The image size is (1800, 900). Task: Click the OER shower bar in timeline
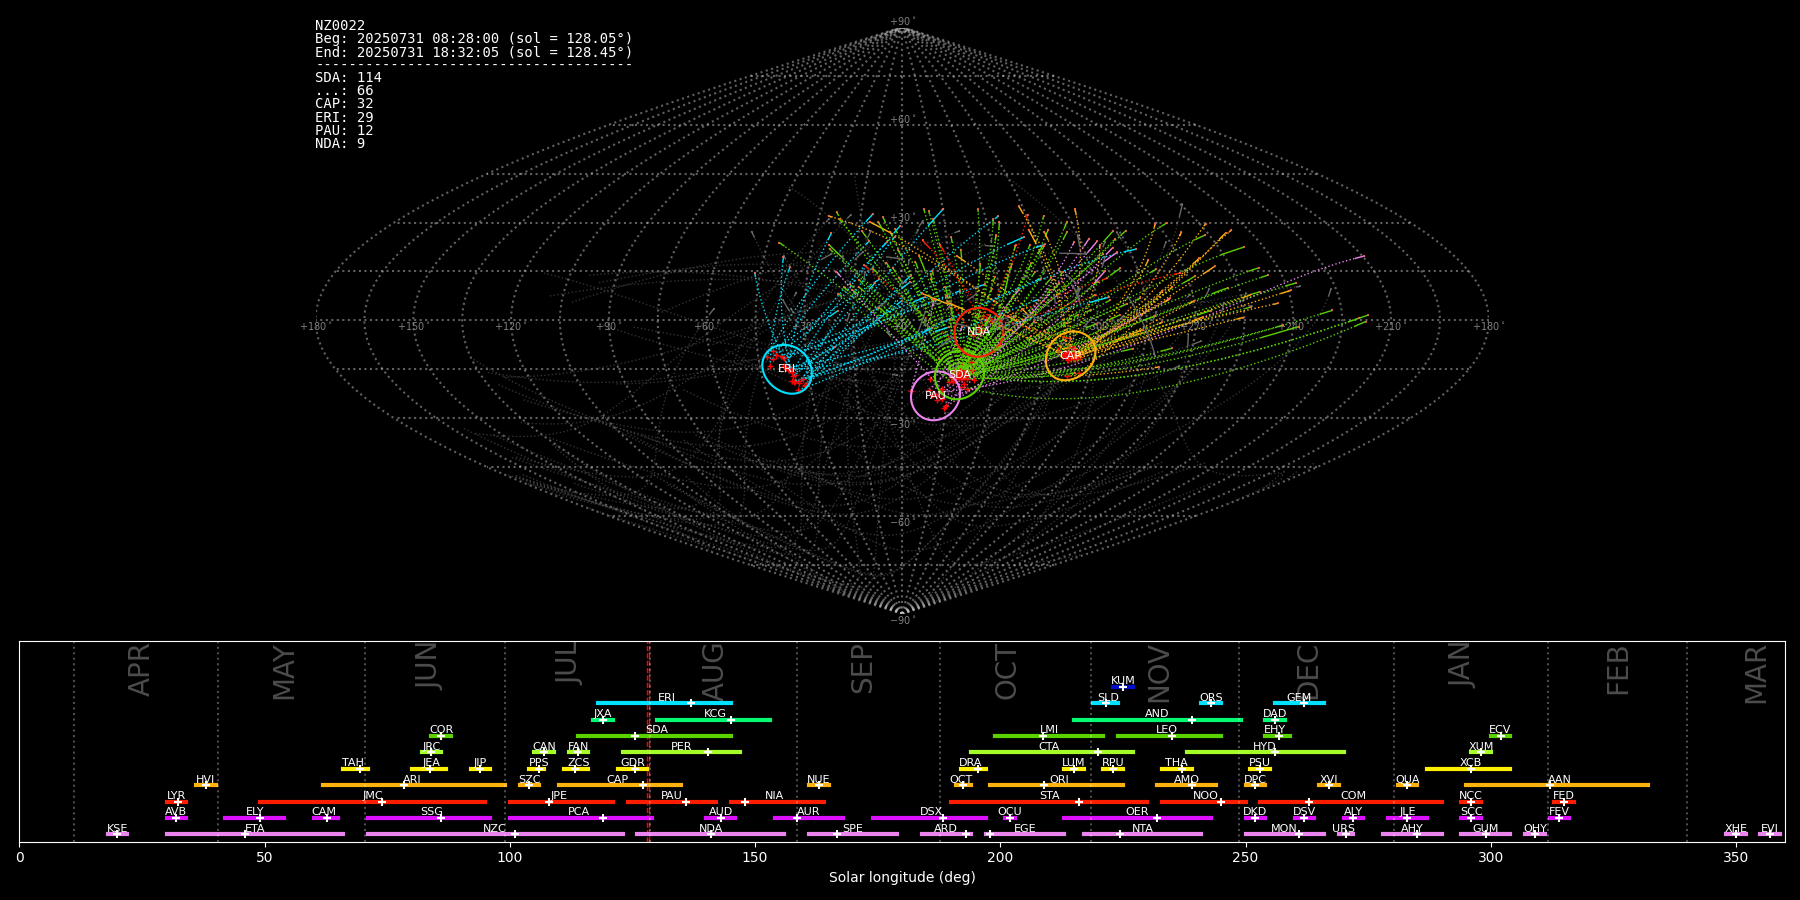pos(1137,818)
